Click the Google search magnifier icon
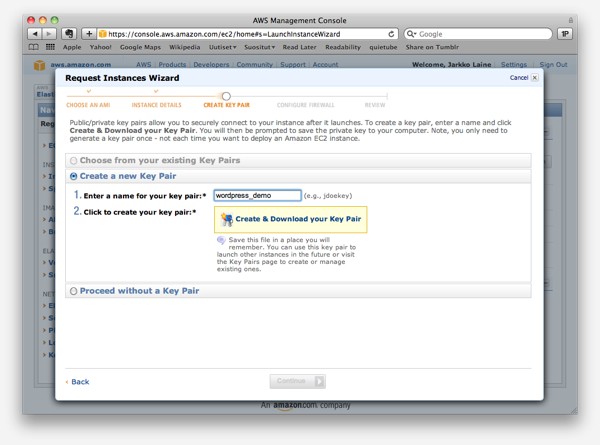 click(x=411, y=34)
